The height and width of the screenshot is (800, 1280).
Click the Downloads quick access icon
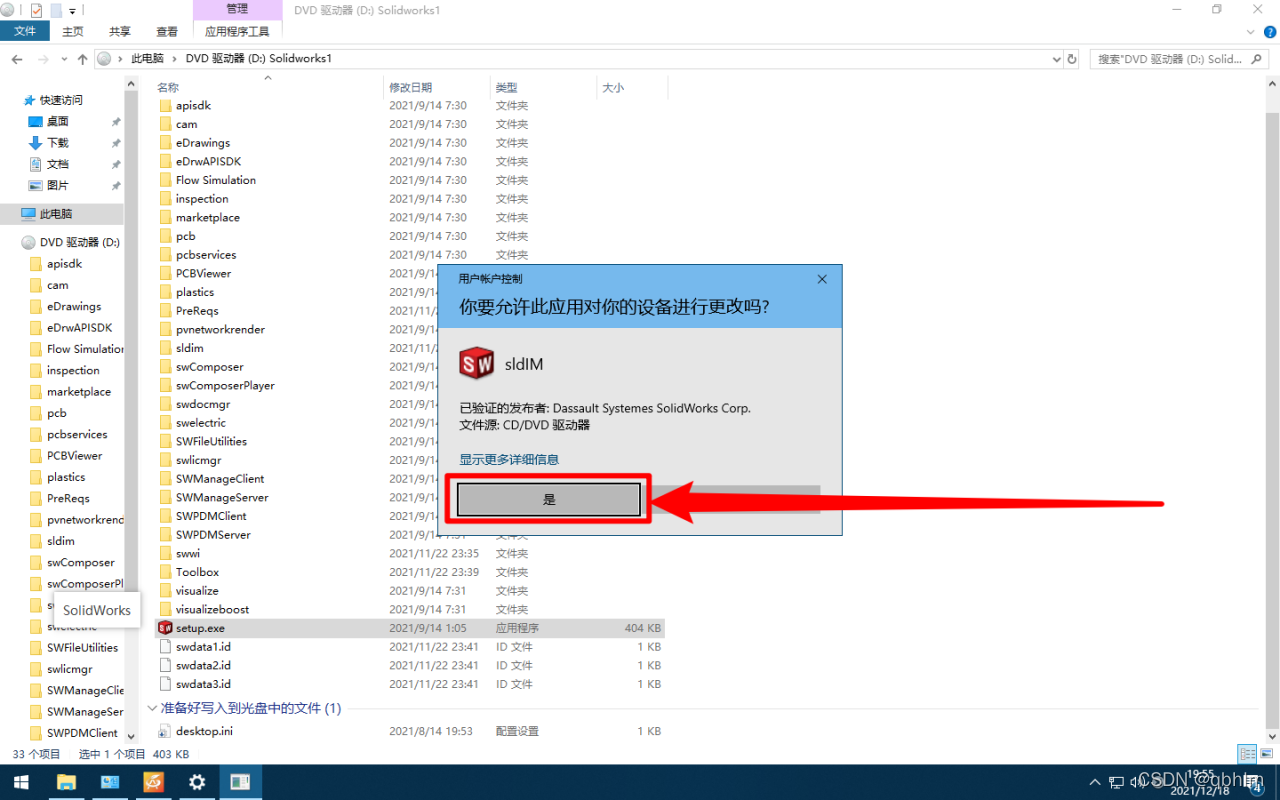(35, 143)
